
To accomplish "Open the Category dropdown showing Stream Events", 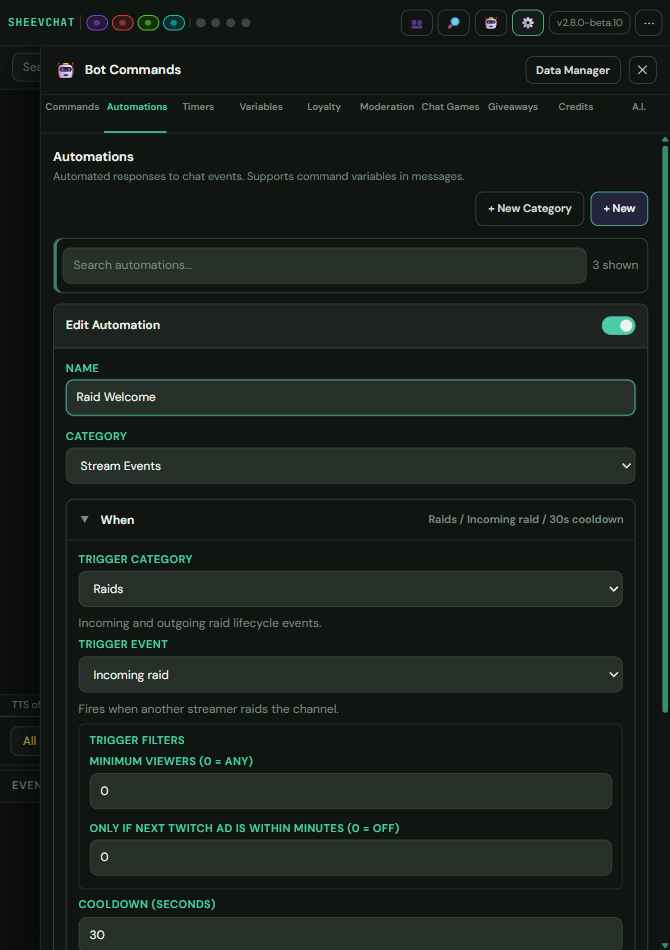I will (350, 466).
